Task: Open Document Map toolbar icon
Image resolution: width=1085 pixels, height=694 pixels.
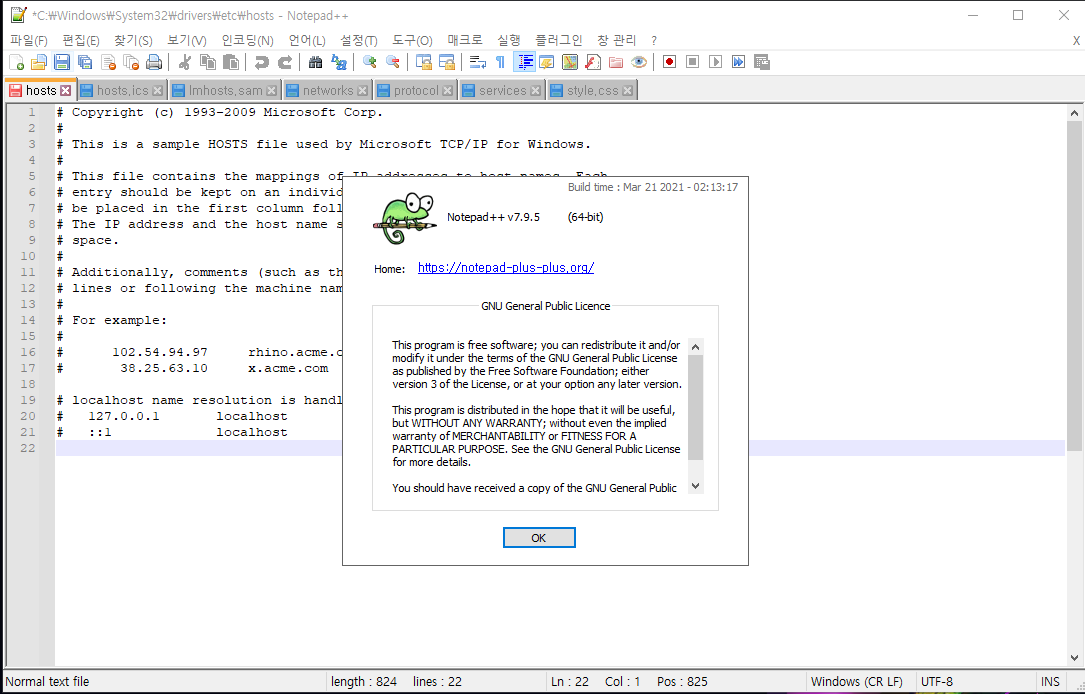Action: click(569, 62)
